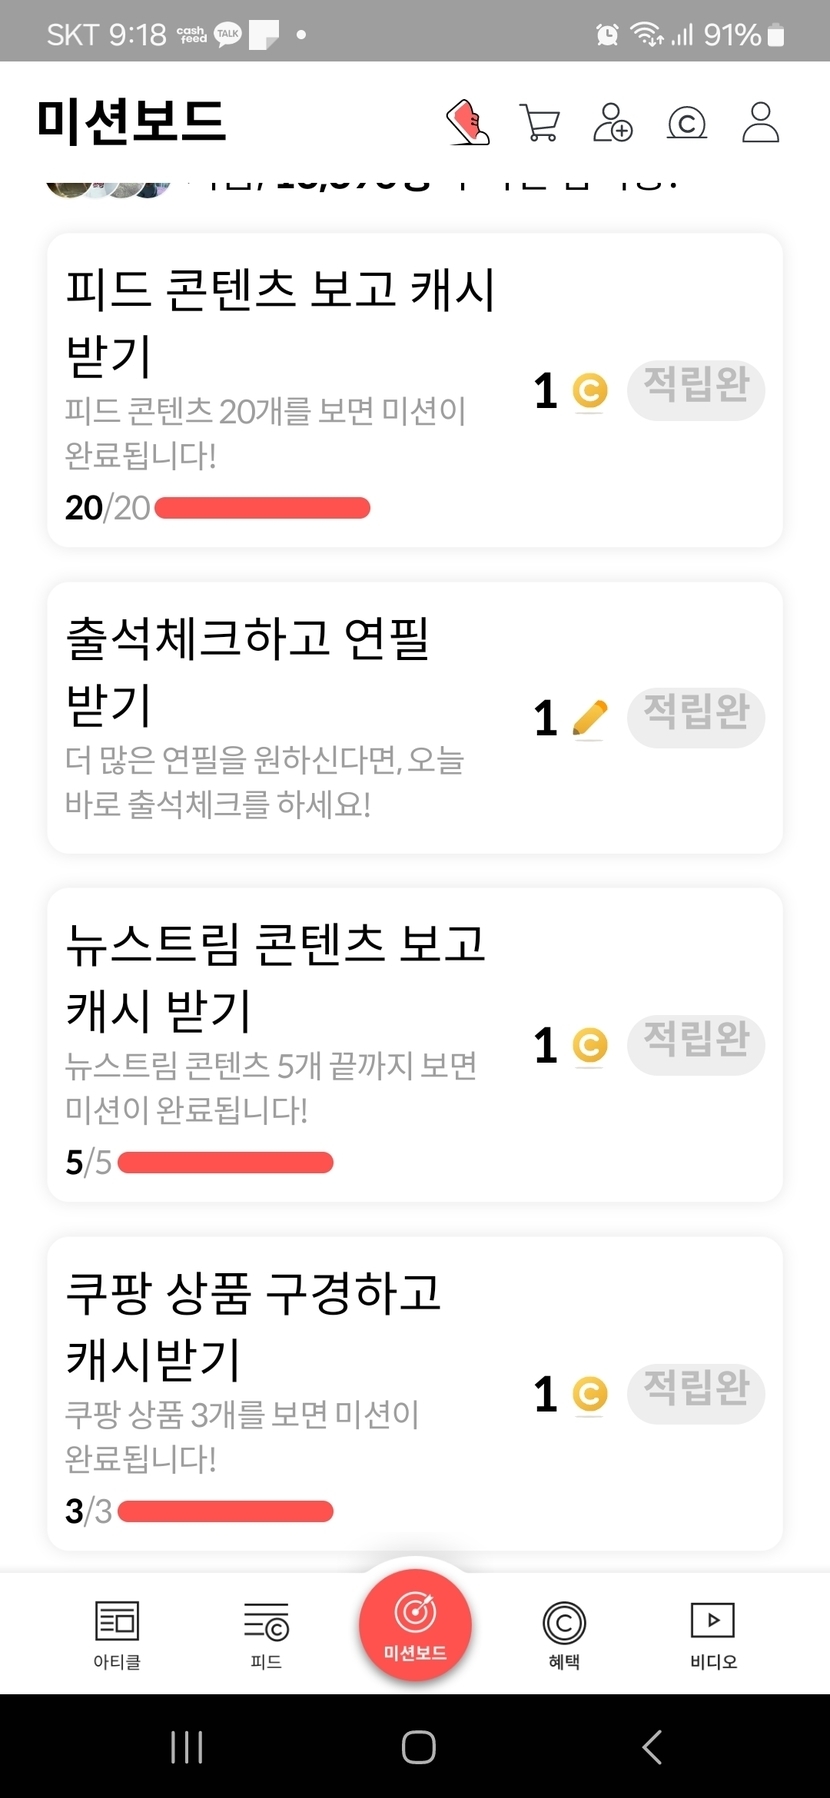Select the 미션보드 center tab

click(x=415, y=1626)
